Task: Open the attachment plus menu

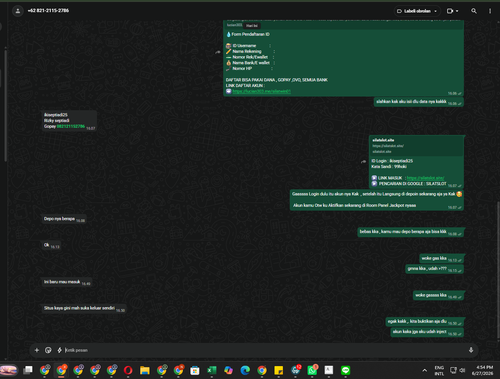Action: (x=37, y=350)
